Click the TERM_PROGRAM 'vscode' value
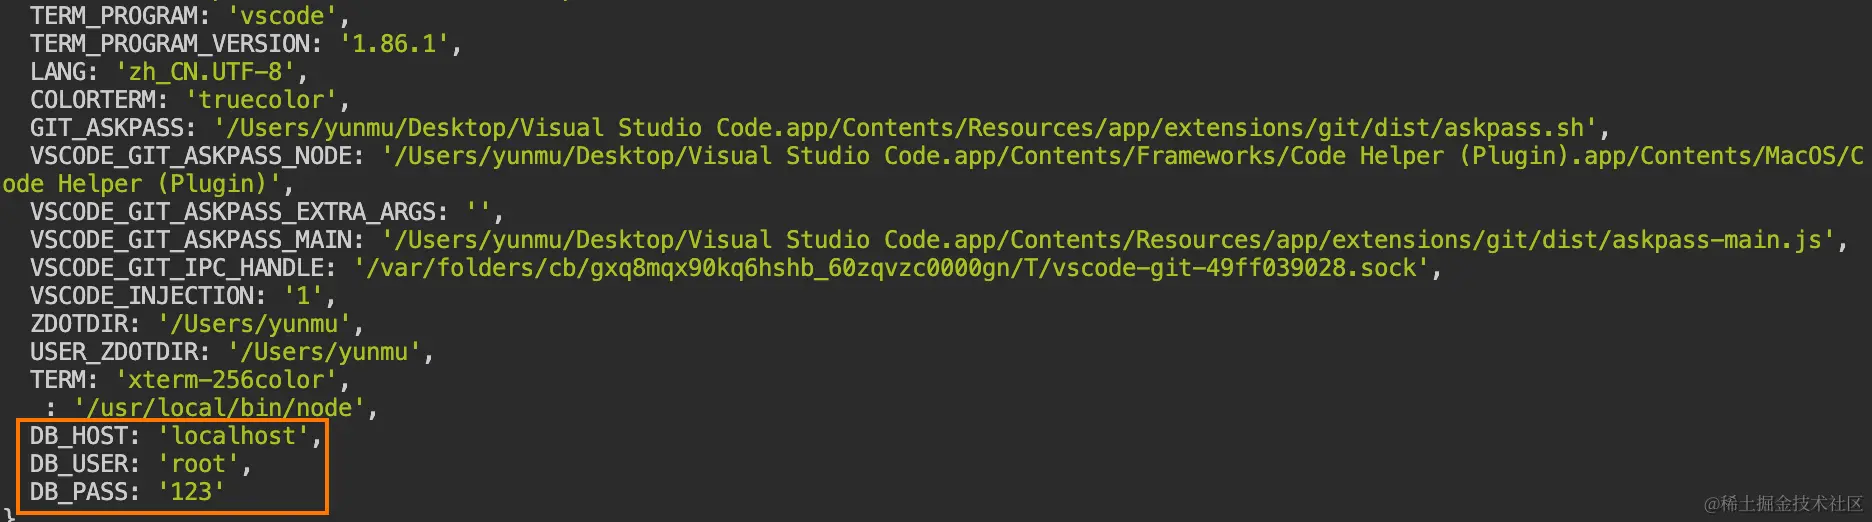This screenshot has width=1872, height=522. 282,16
